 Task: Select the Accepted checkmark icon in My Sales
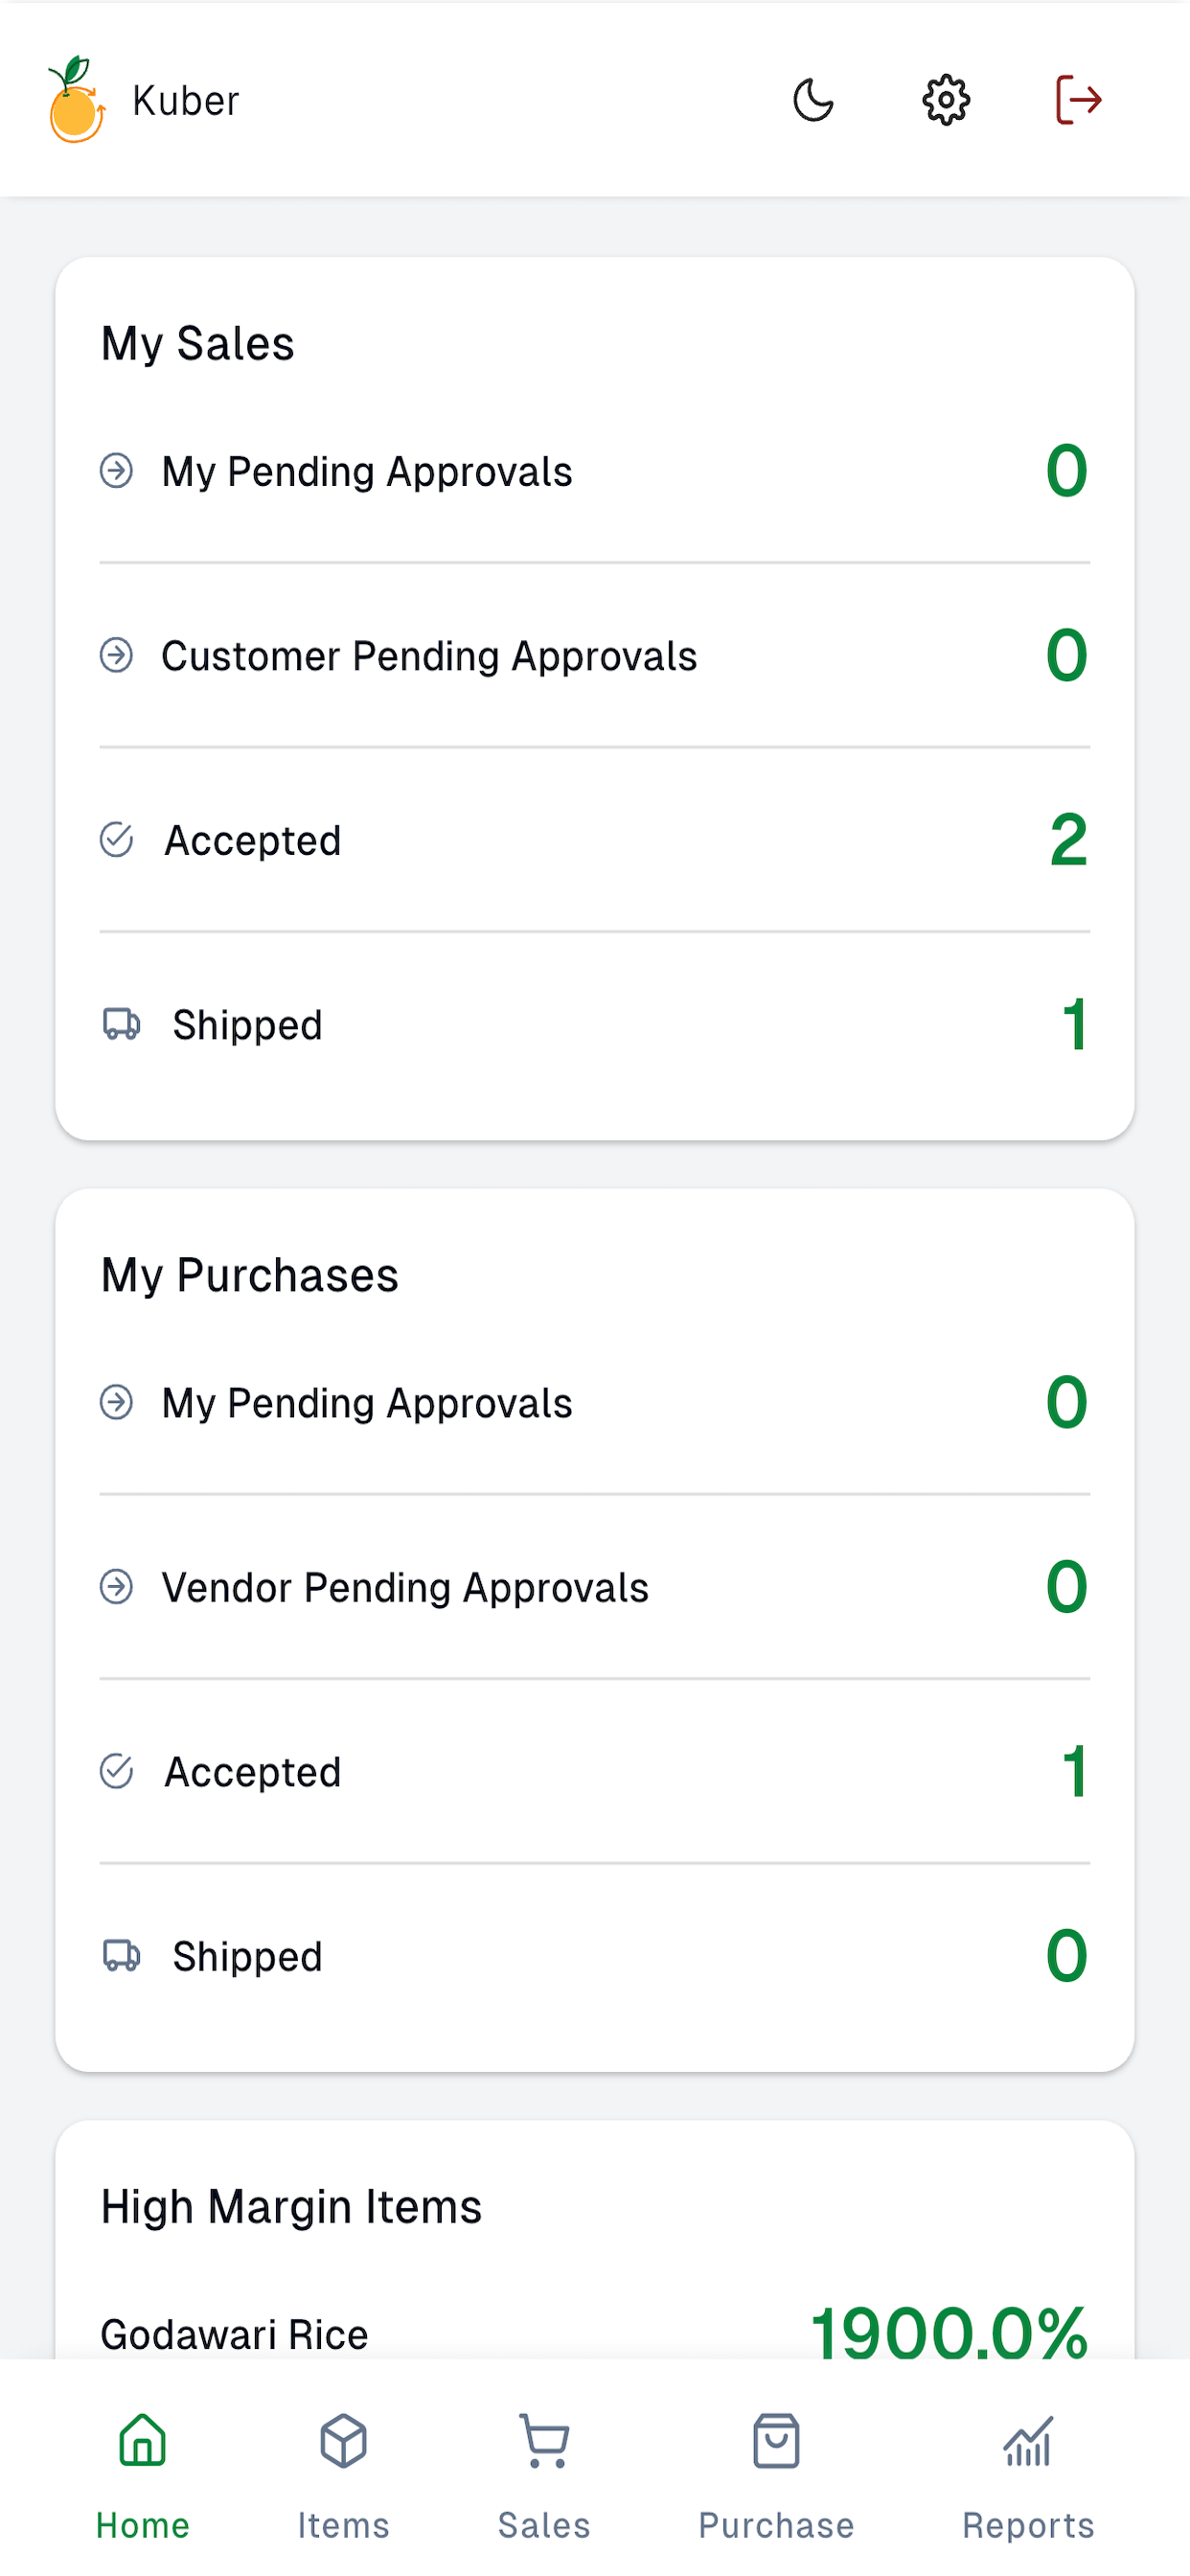coord(116,840)
